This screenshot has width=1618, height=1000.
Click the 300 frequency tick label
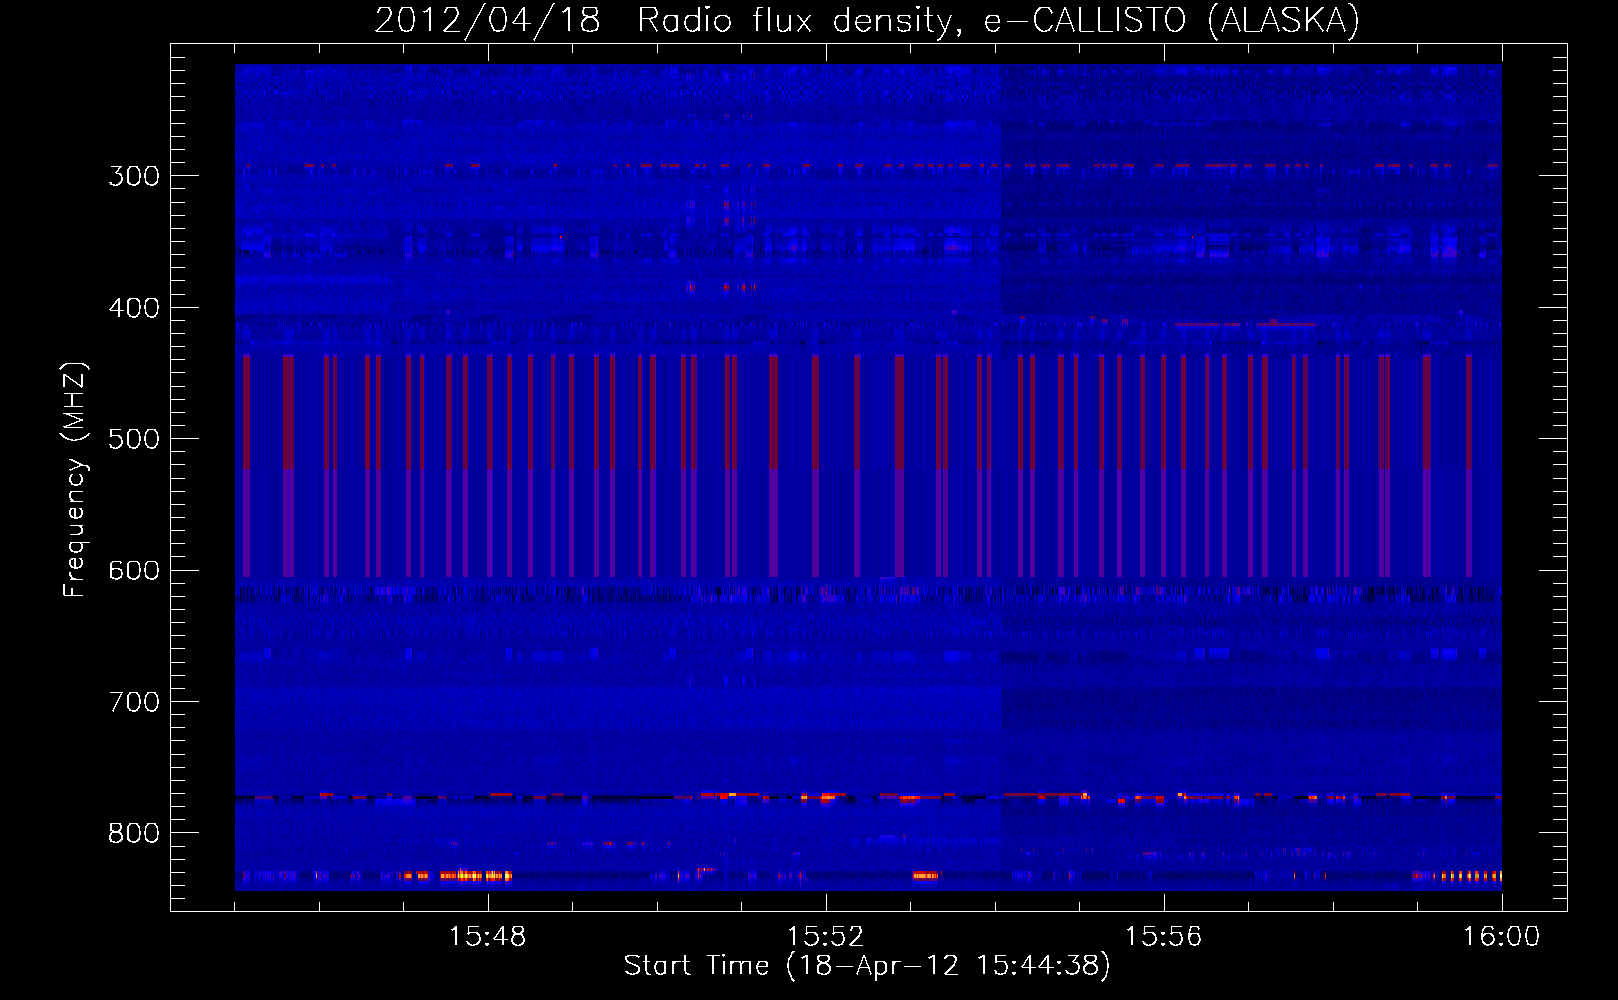tap(134, 176)
